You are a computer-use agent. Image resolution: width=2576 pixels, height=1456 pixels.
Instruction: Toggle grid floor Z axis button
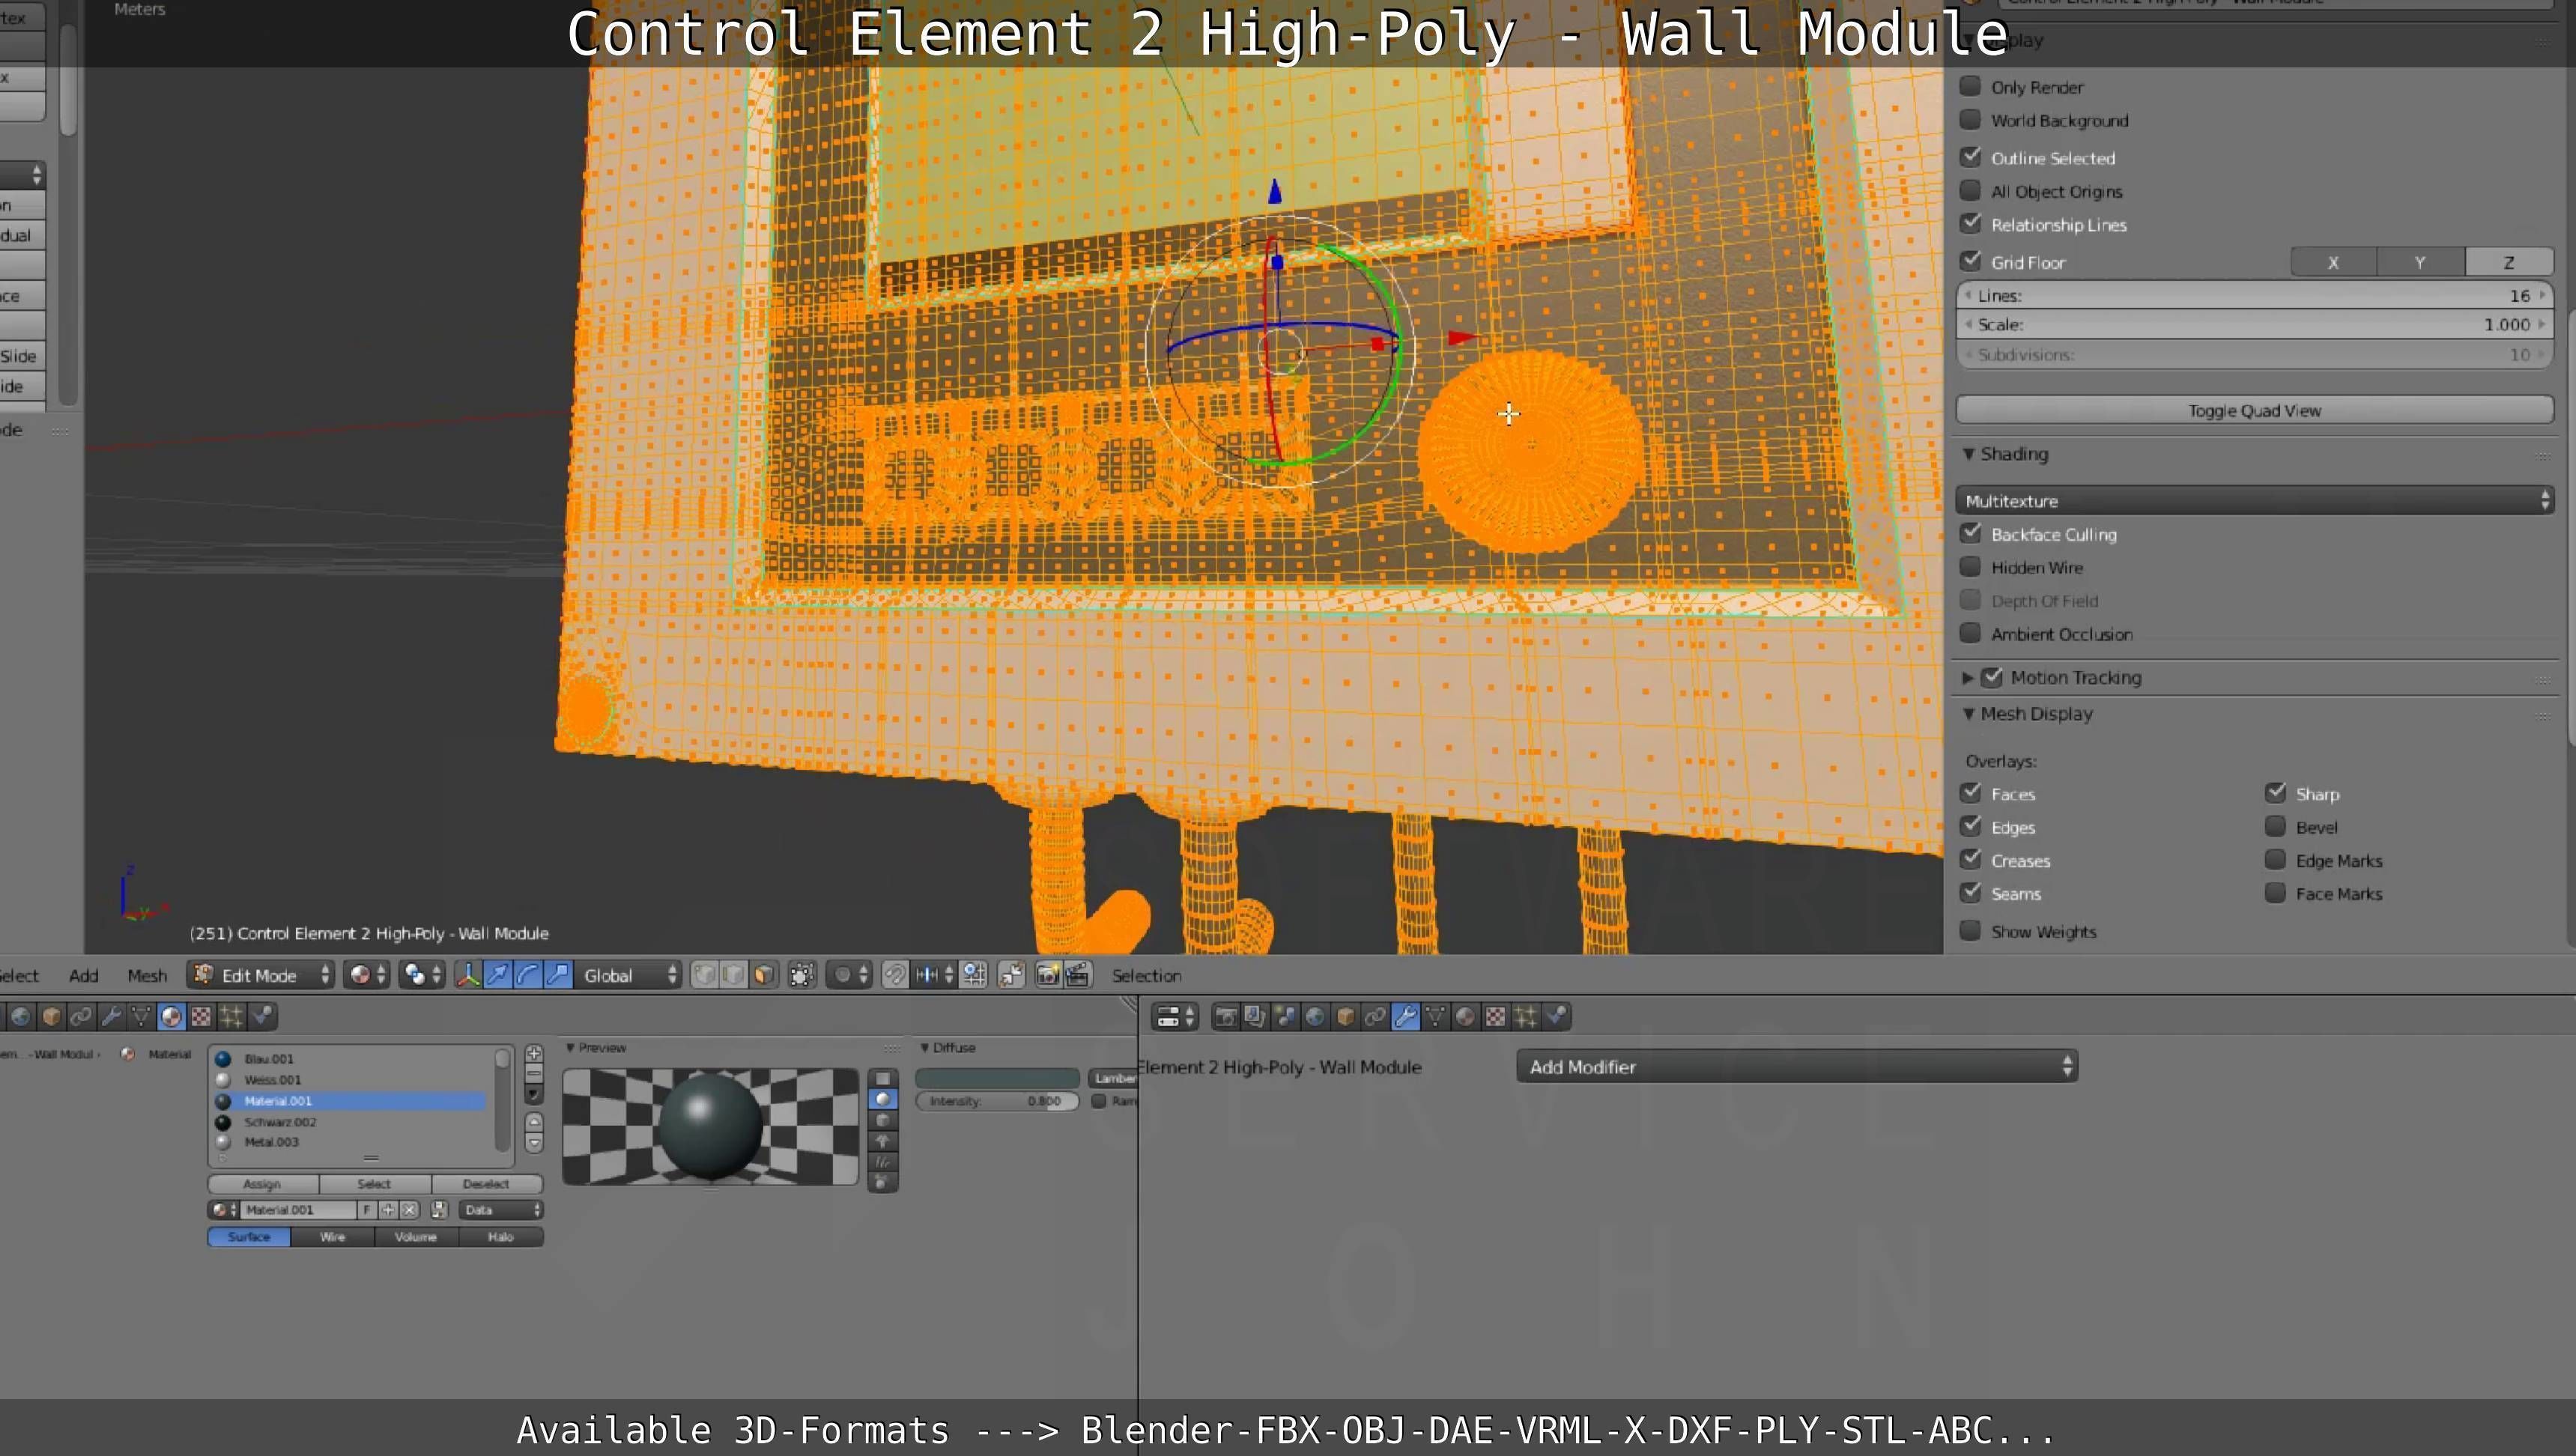pos(2509,262)
